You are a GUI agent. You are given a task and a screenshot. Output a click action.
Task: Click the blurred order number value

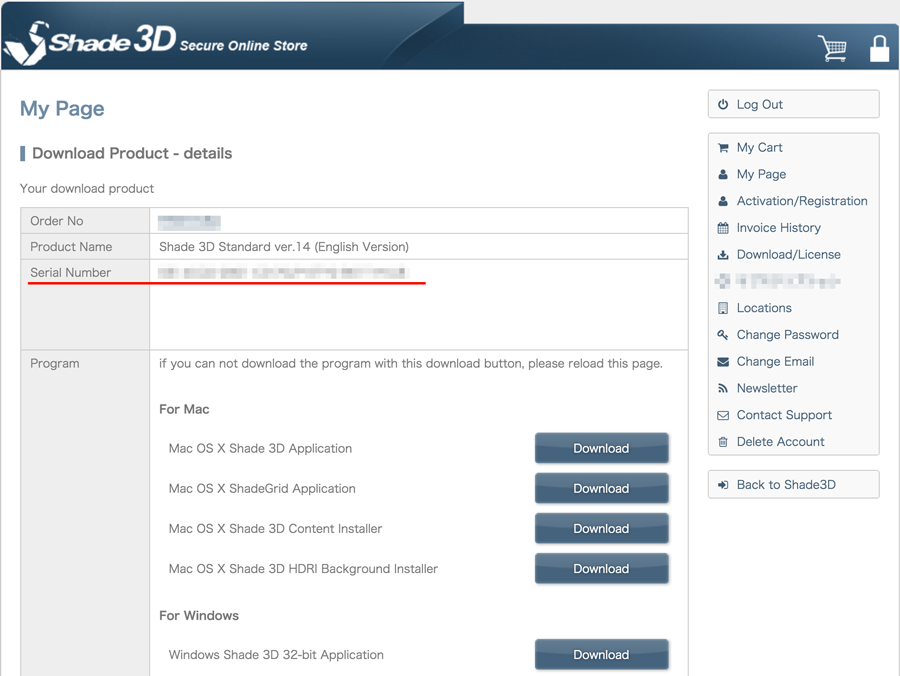[189, 222]
